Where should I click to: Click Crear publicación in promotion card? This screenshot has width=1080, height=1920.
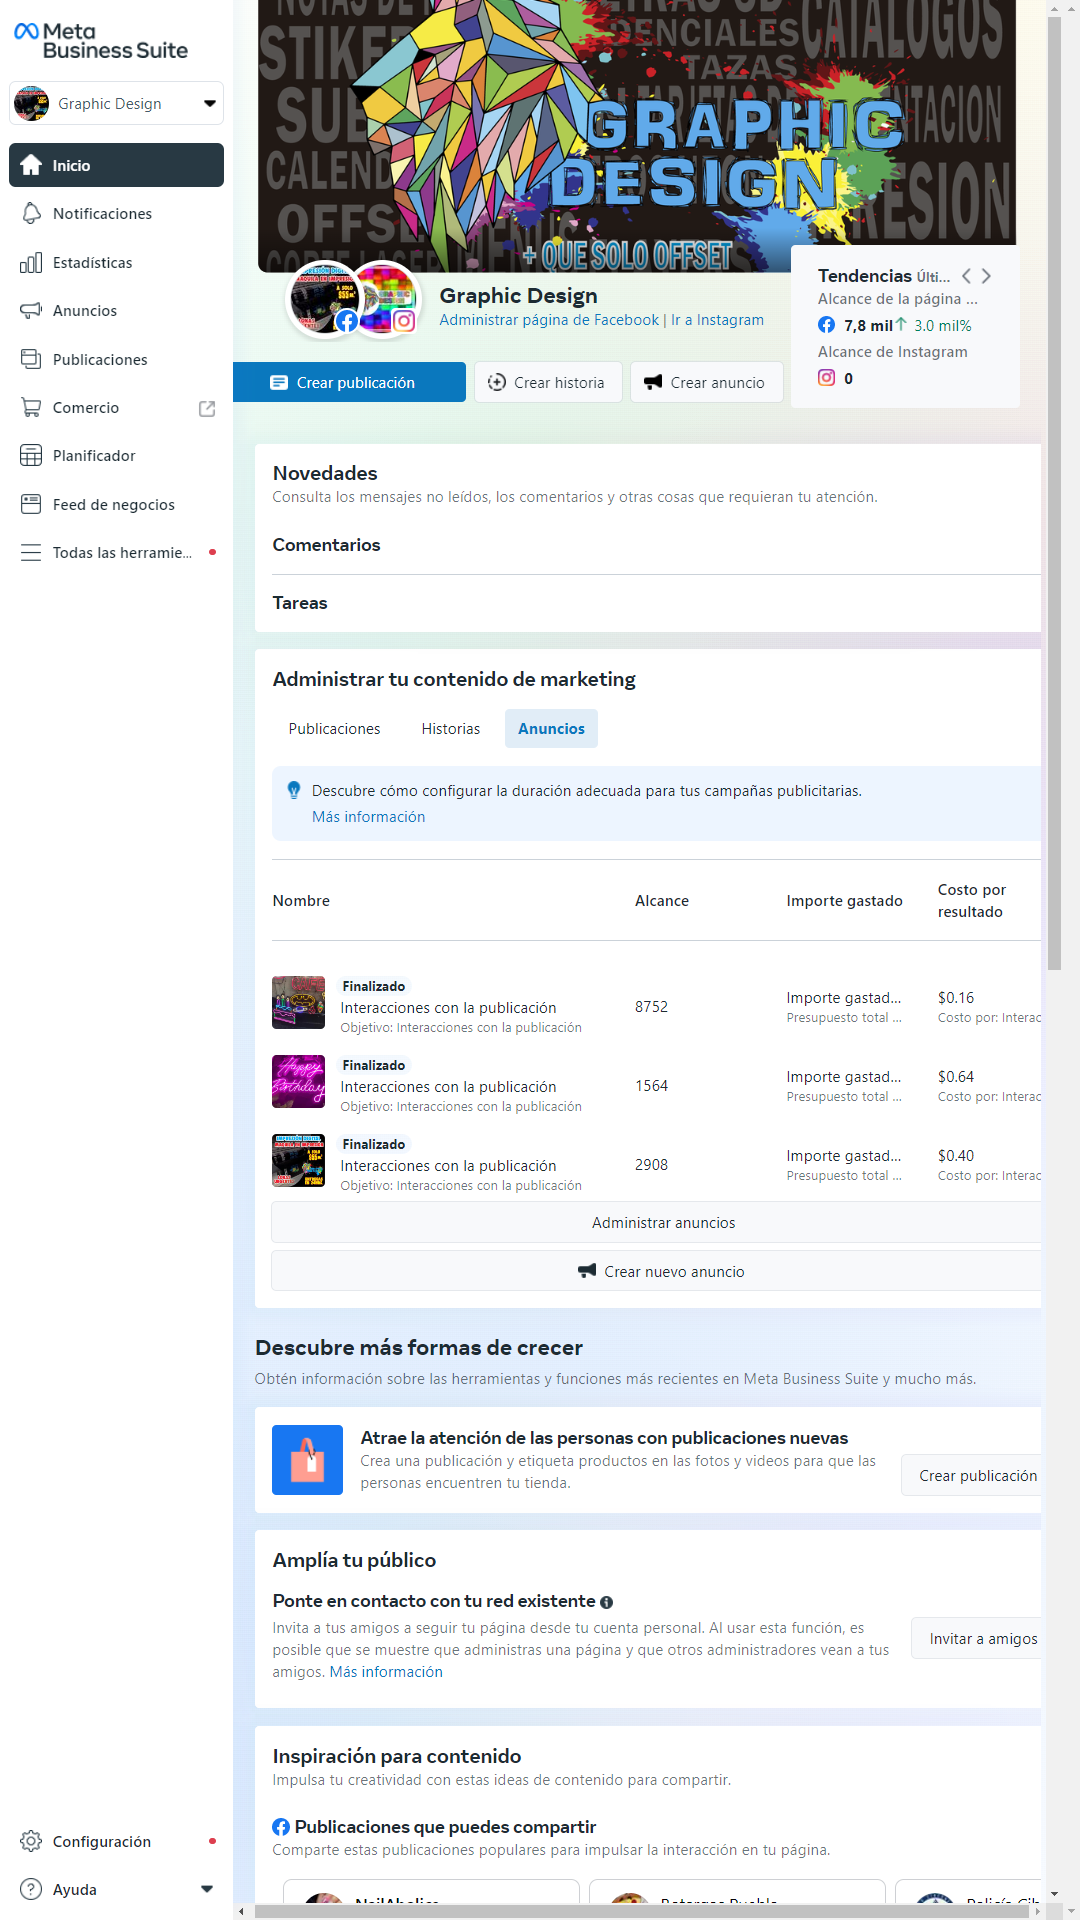click(x=971, y=1475)
